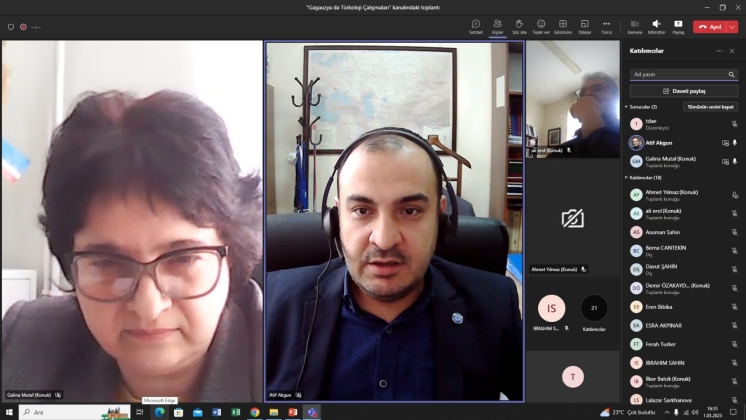Viewport: 746px width, 420px height.
Task: Toggle the Kamera on or off
Action: (x=635, y=25)
